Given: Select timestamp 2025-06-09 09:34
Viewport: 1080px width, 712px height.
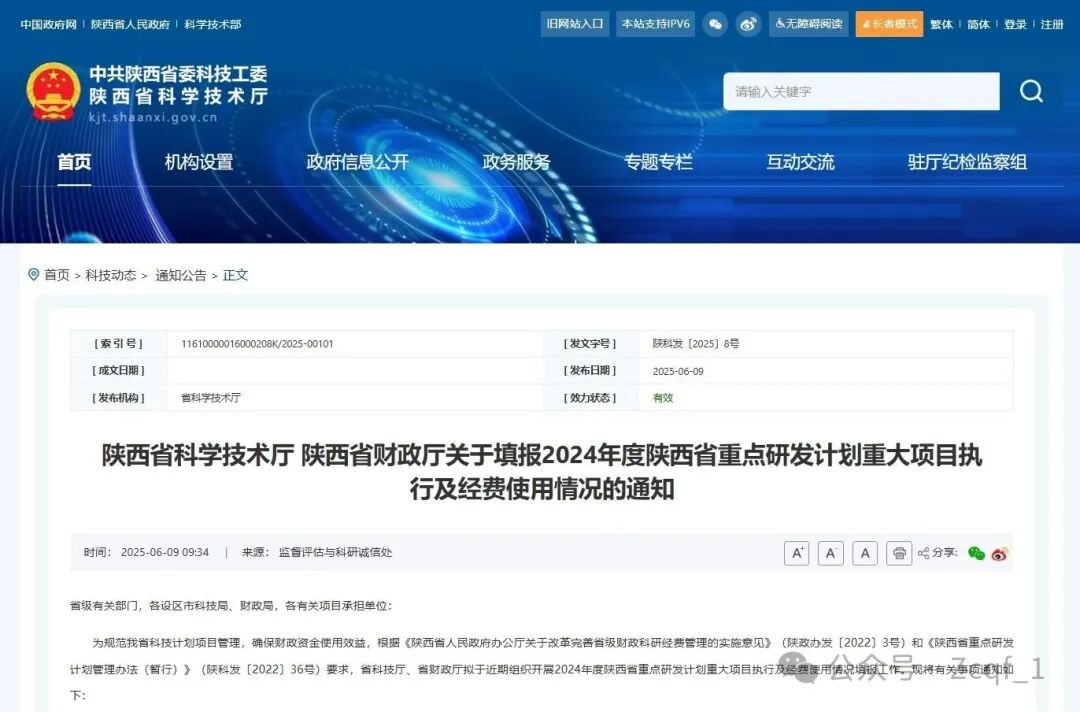Looking at the screenshot, I should point(165,552).
